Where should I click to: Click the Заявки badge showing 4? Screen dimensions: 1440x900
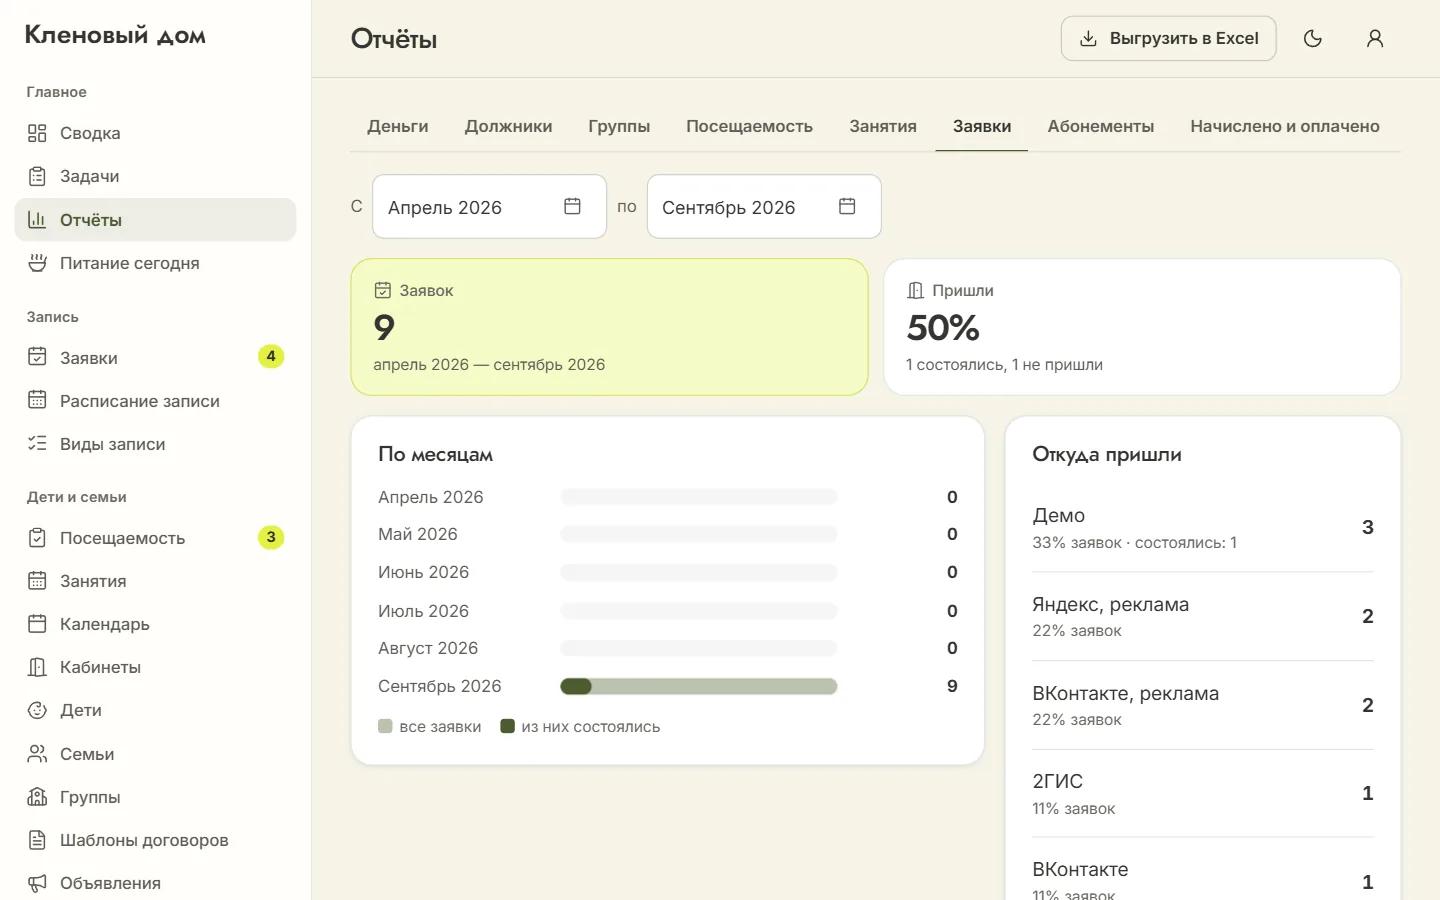click(271, 357)
